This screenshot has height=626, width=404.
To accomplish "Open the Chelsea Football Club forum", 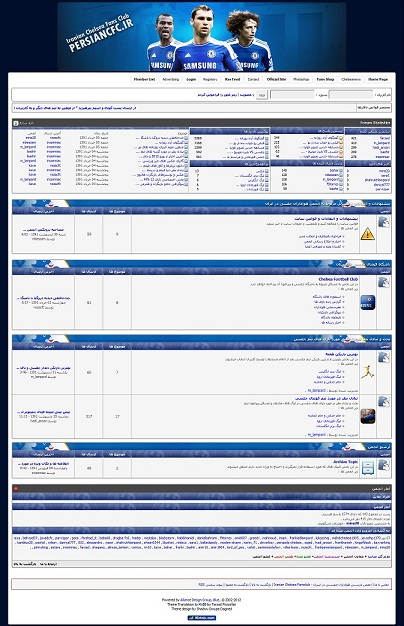I will click(338, 279).
